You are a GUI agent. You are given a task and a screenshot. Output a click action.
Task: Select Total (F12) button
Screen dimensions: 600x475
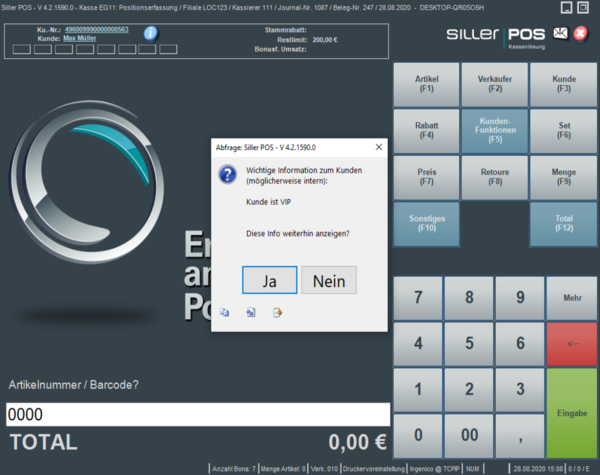coord(563,224)
